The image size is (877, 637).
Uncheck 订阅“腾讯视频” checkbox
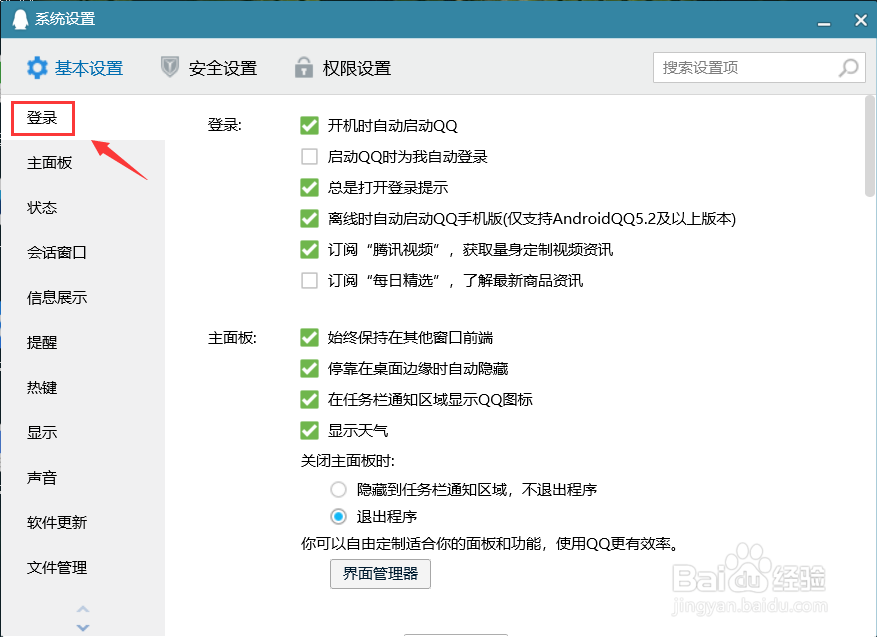pyautogui.click(x=309, y=249)
